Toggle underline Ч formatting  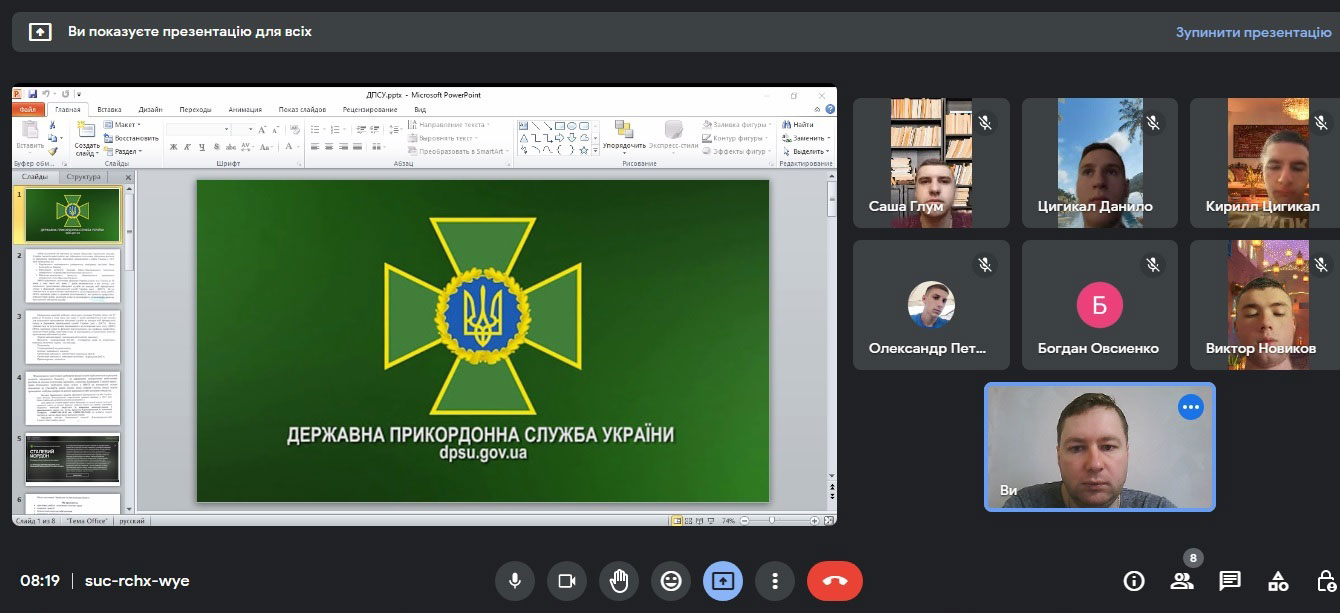(201, 147)
